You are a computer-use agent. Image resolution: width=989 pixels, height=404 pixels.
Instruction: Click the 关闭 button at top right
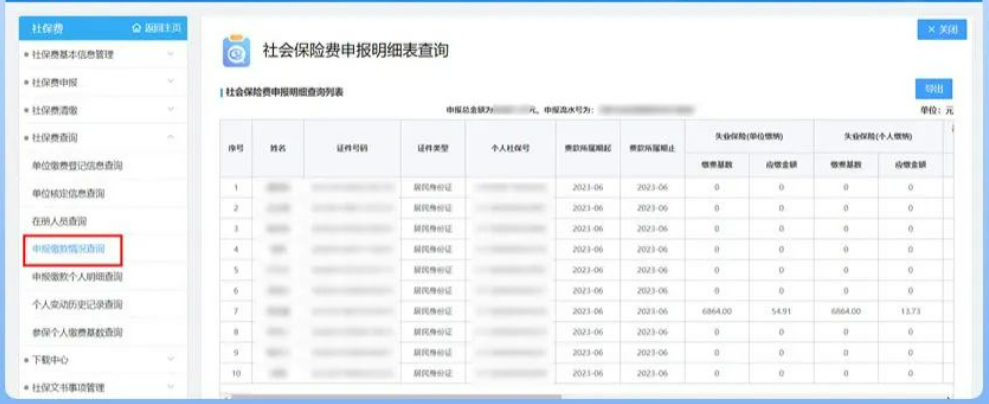(941, 30)
